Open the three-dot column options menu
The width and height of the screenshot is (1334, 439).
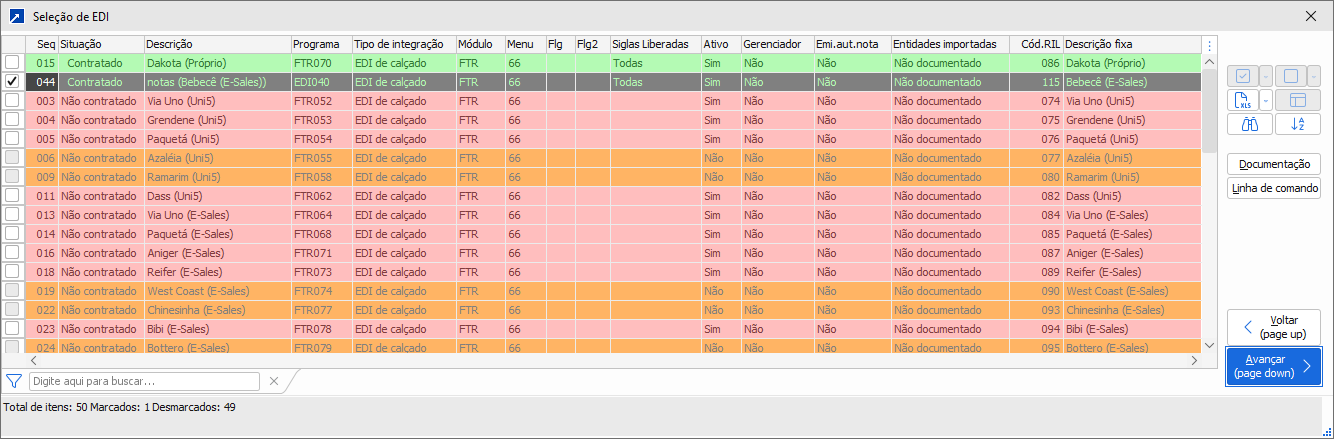[x=1209, y=45]
